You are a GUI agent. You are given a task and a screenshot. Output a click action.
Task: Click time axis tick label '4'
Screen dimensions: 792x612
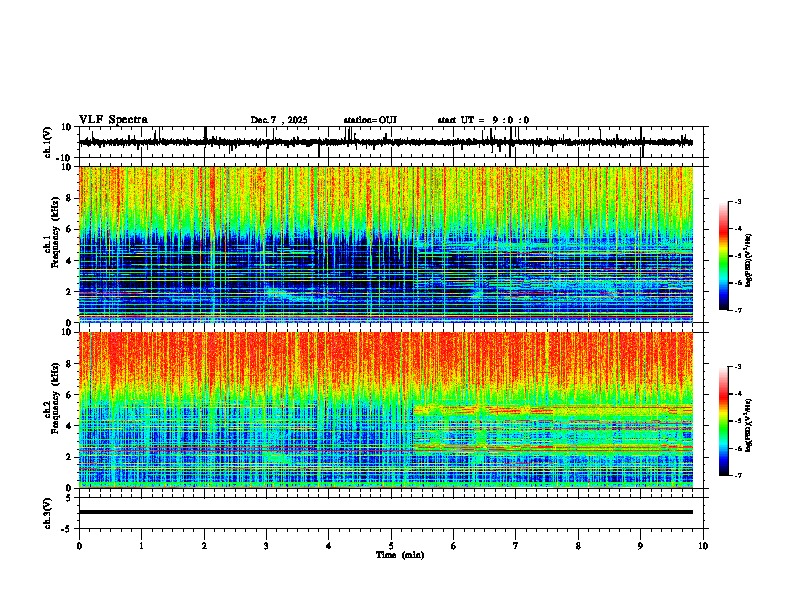[x=329, y=546]
